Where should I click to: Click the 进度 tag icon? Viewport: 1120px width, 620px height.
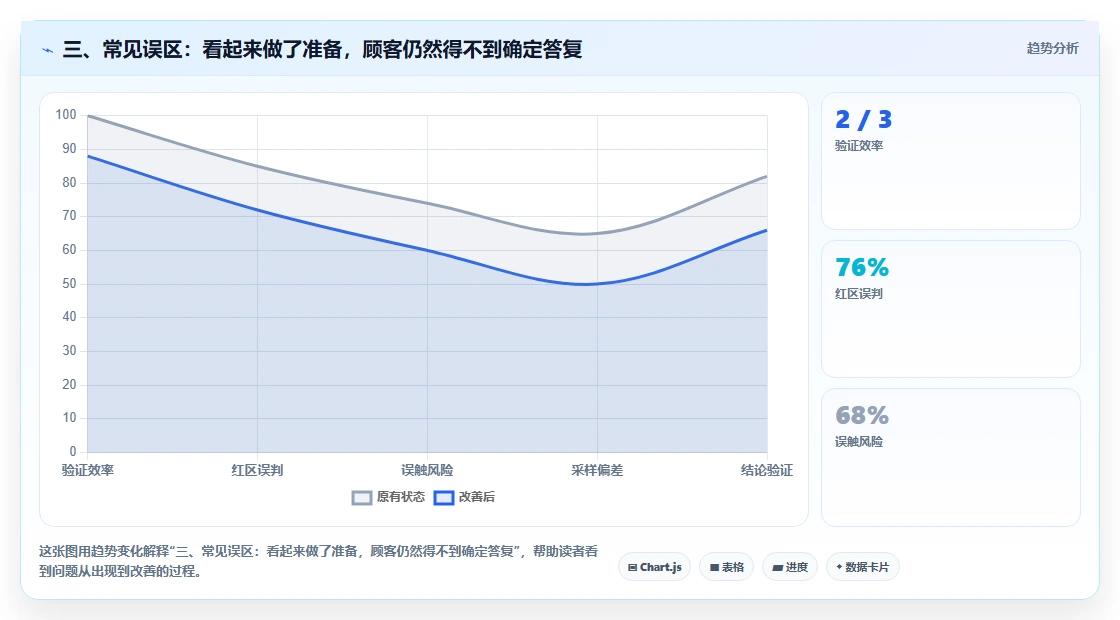click(778, 568)
